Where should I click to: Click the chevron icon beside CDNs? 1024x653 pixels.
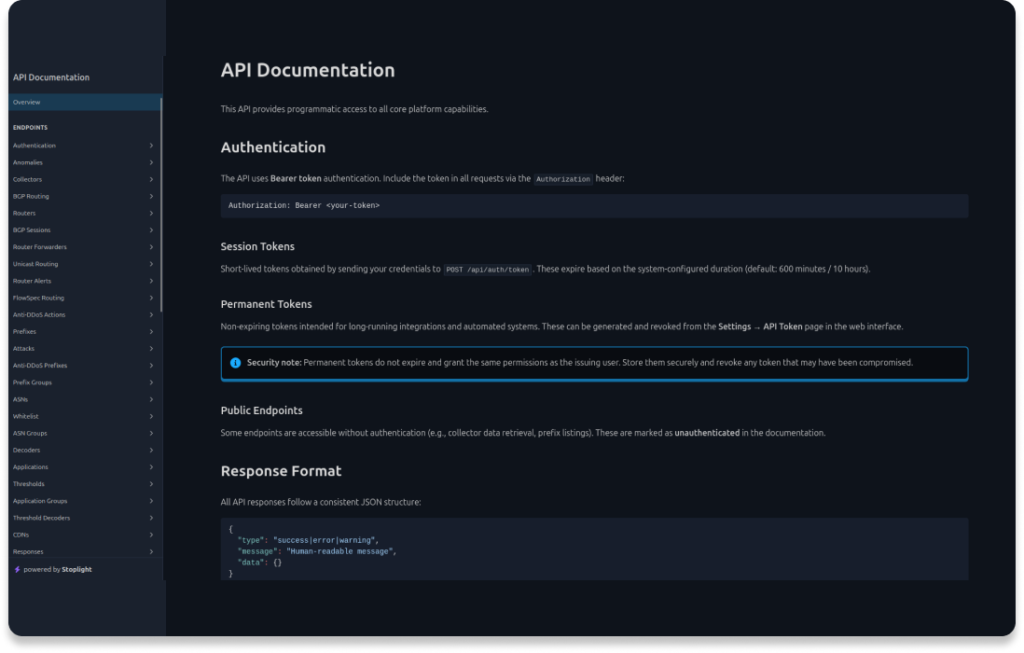tap(151, 535)
